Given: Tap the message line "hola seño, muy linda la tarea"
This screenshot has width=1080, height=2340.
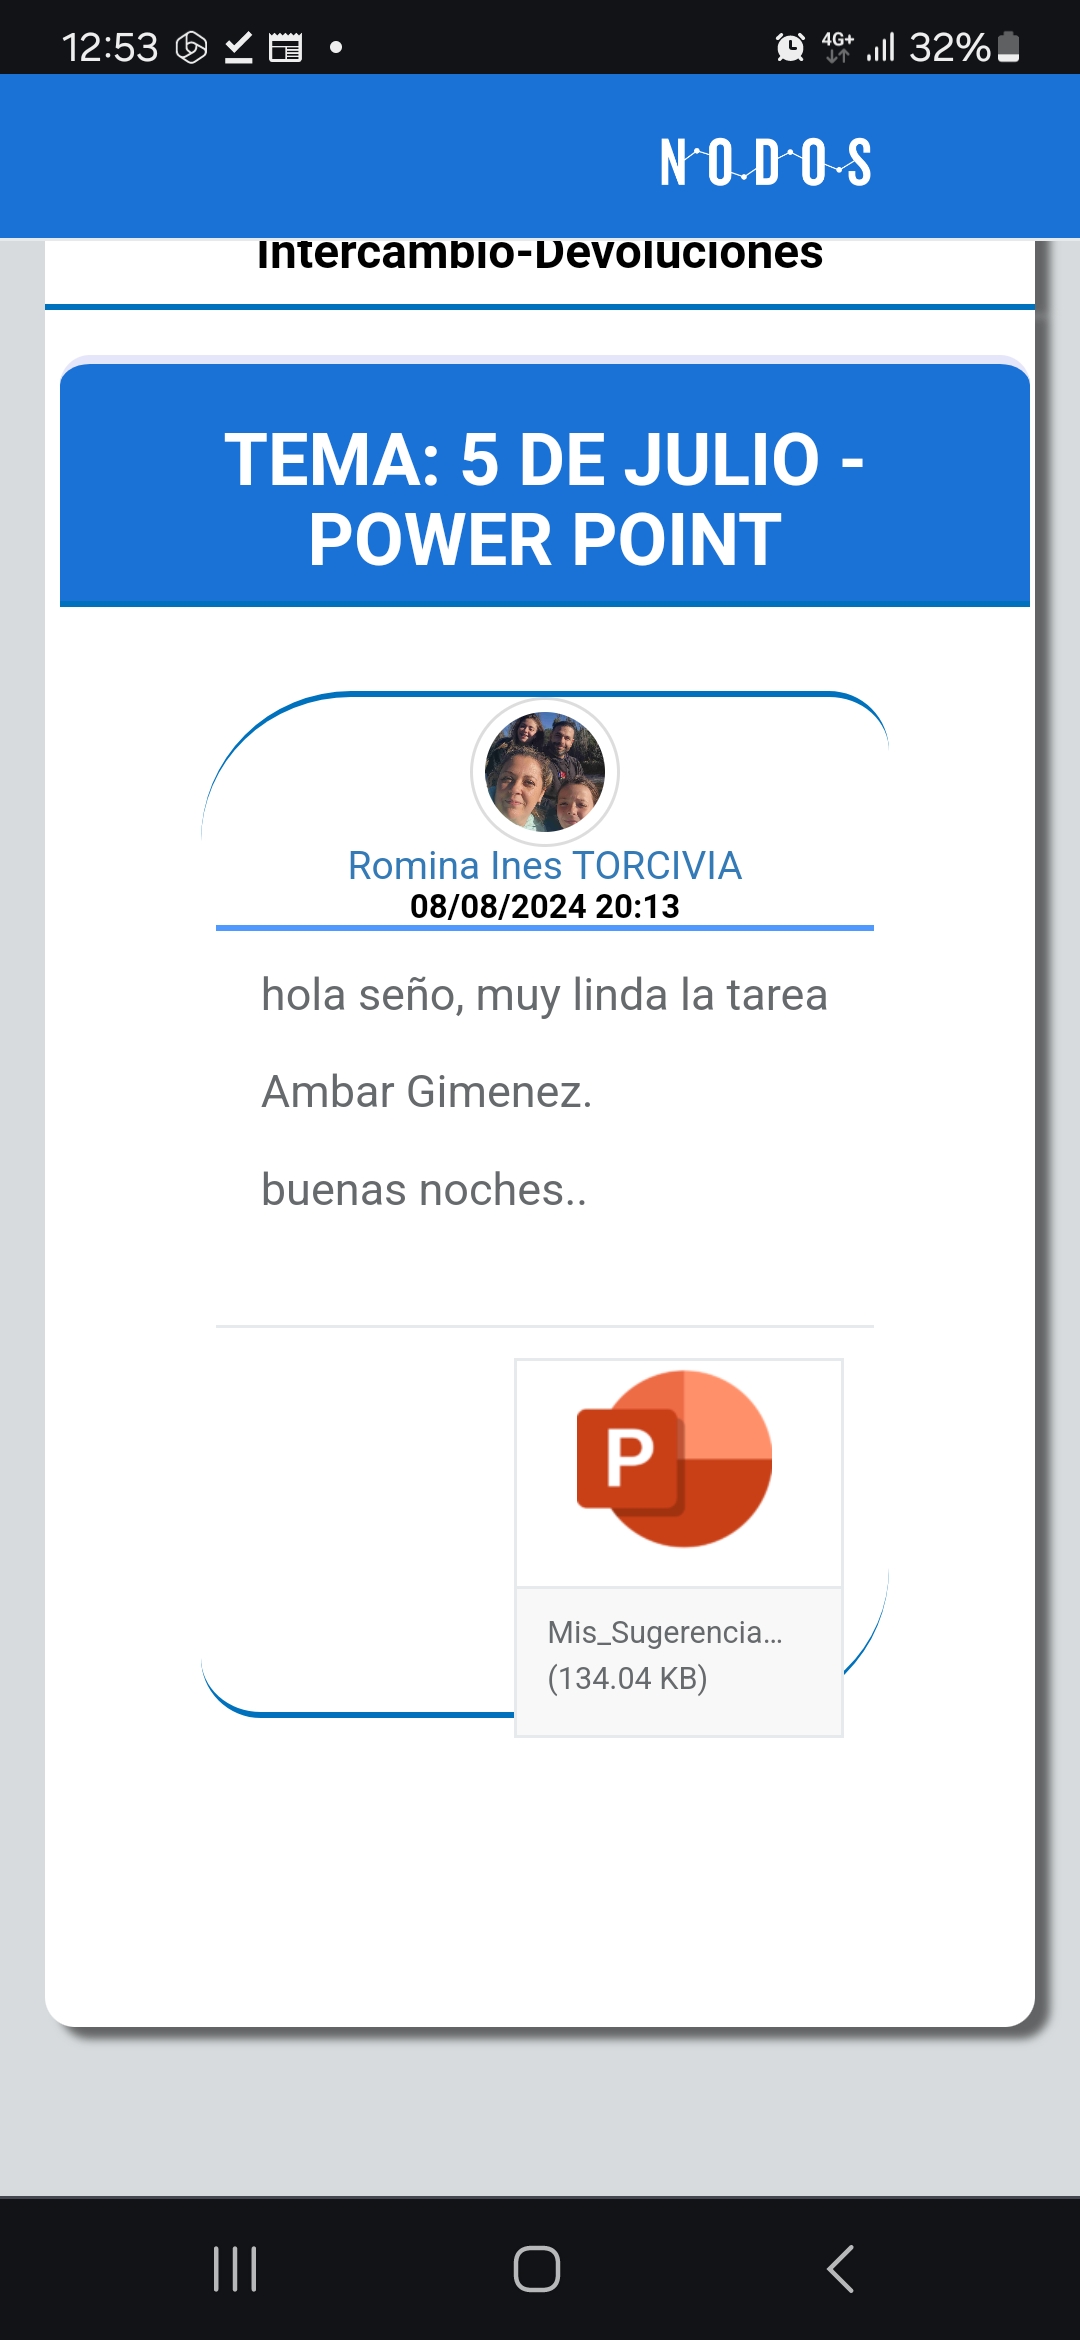Looking at the screenshot, I should coord(544,995).
